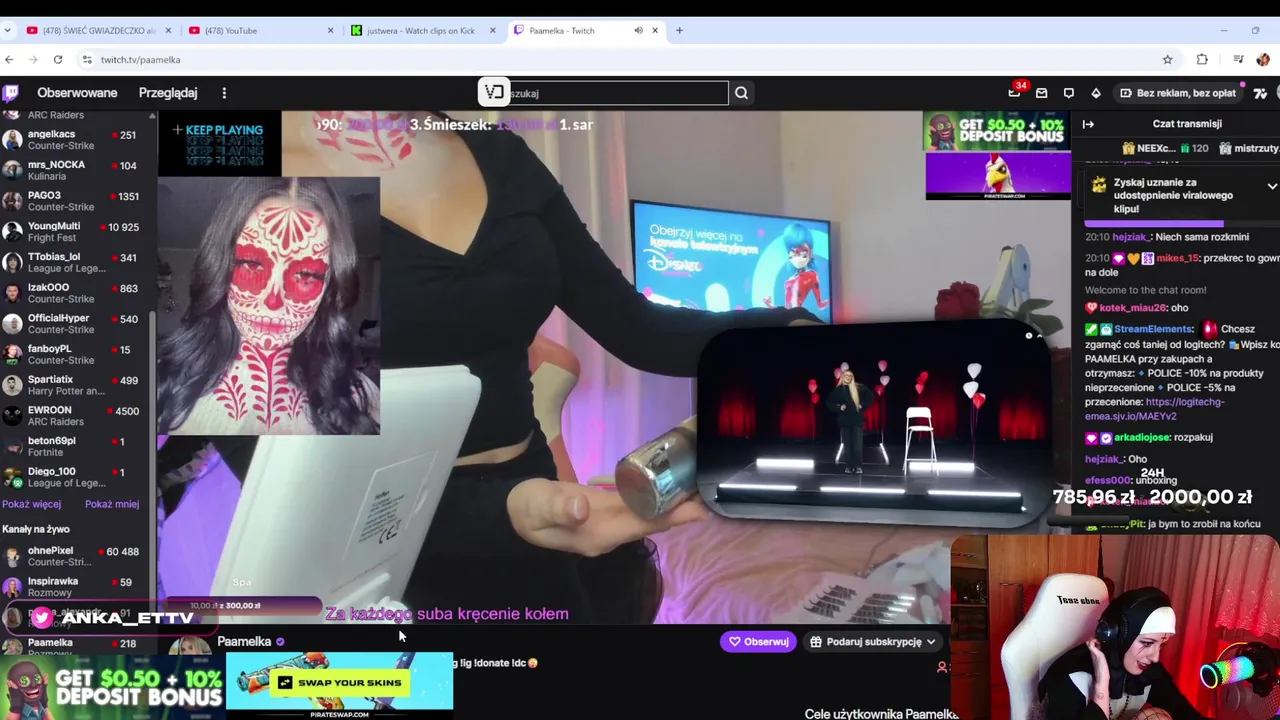The image size is (1280, 720).
Task: Open the logitechg-emea link in chat
Action: (1154, 409)
